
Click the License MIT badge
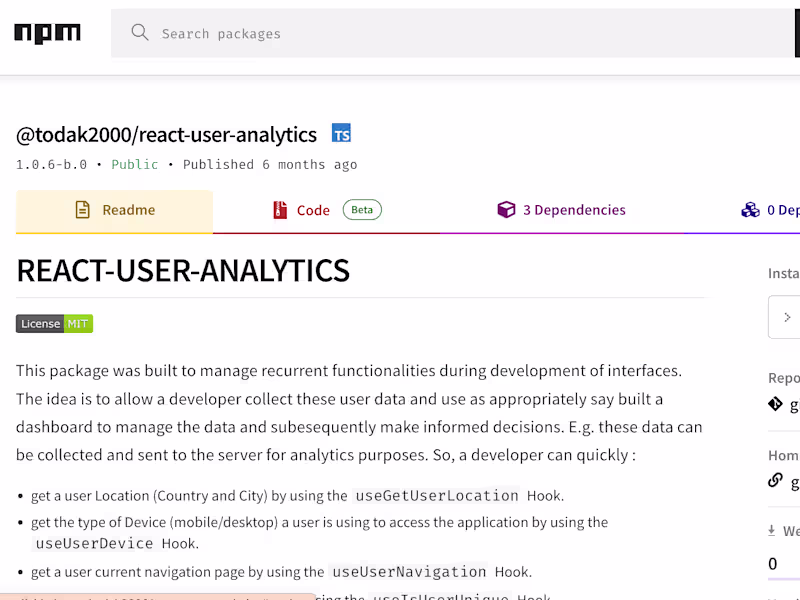[54, 324]
